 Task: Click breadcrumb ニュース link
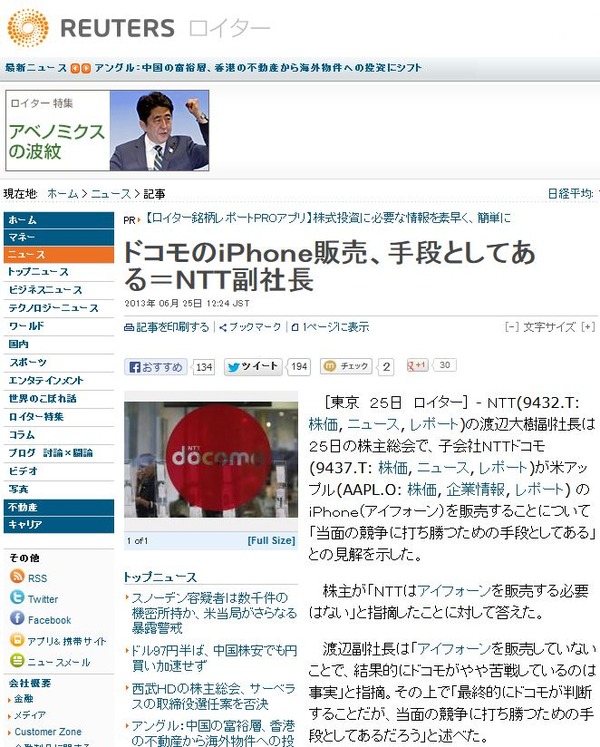[x=111, y=194]
